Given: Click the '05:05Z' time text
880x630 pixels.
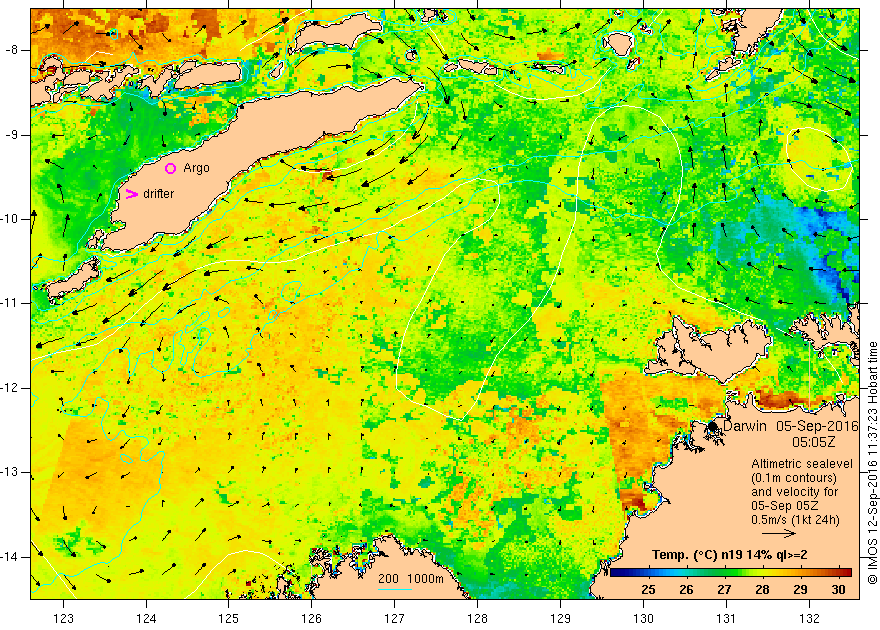Looking at the screenshot, I should tap(813, 442).
